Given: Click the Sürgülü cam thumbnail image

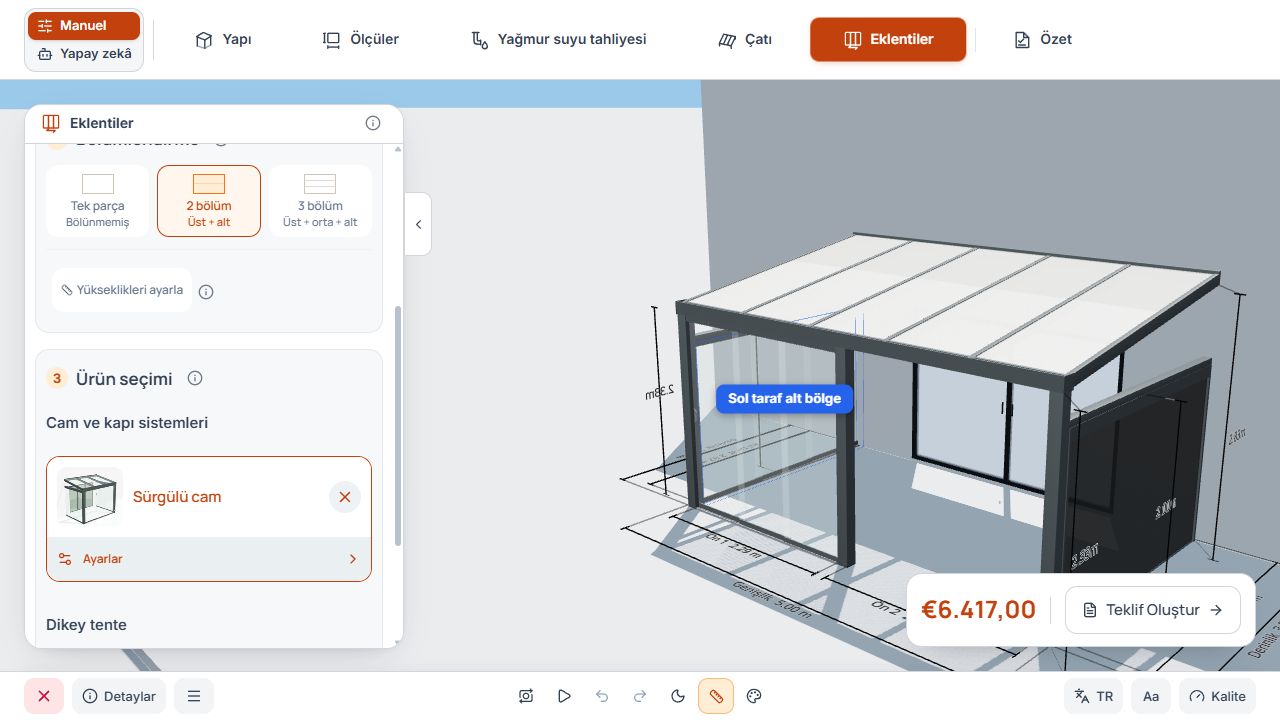Looking at the screenshot, I should [x=89, y=497].
